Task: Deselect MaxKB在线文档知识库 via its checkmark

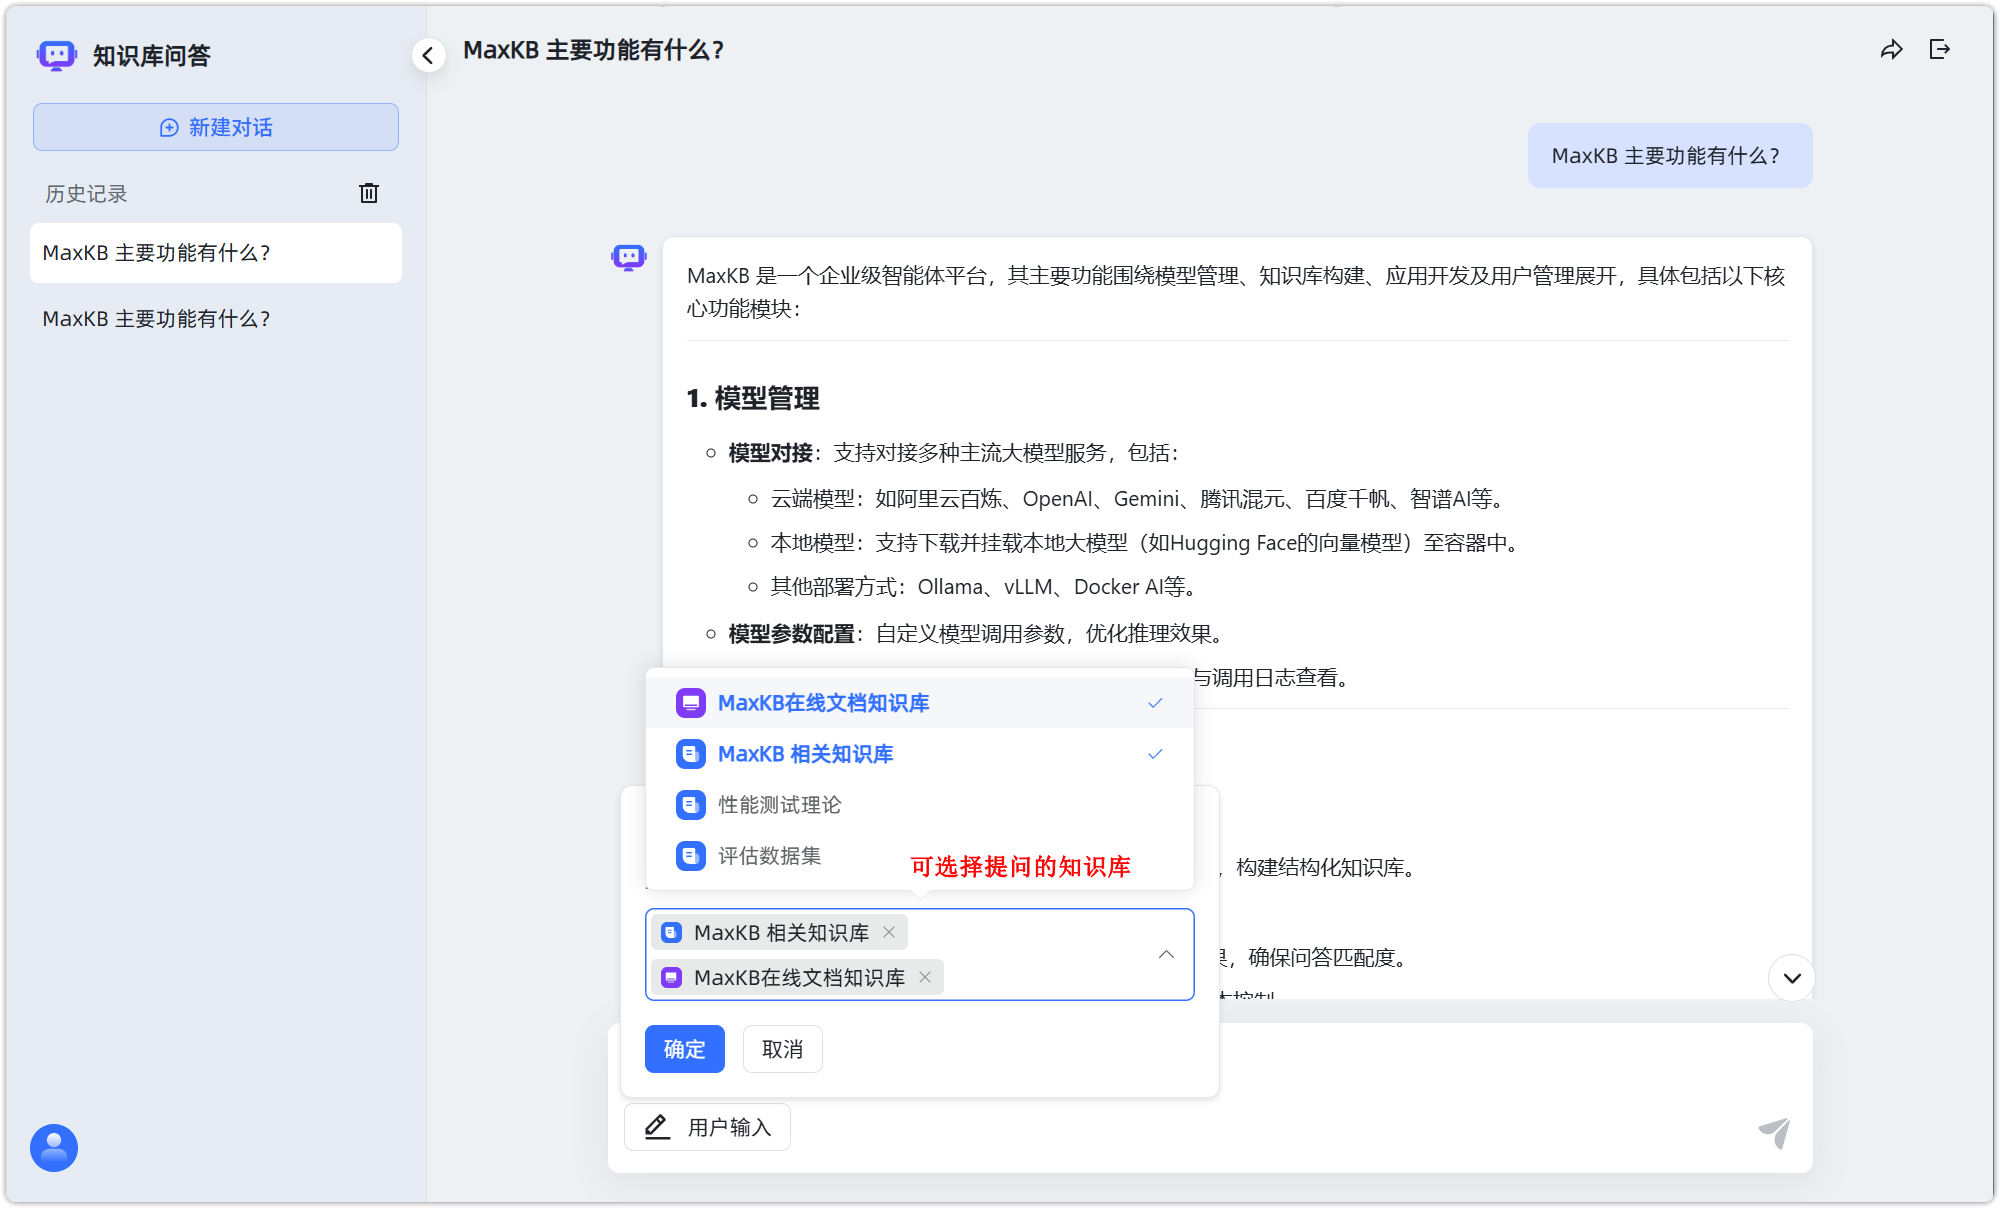Action: click(x=1156, y=702)
